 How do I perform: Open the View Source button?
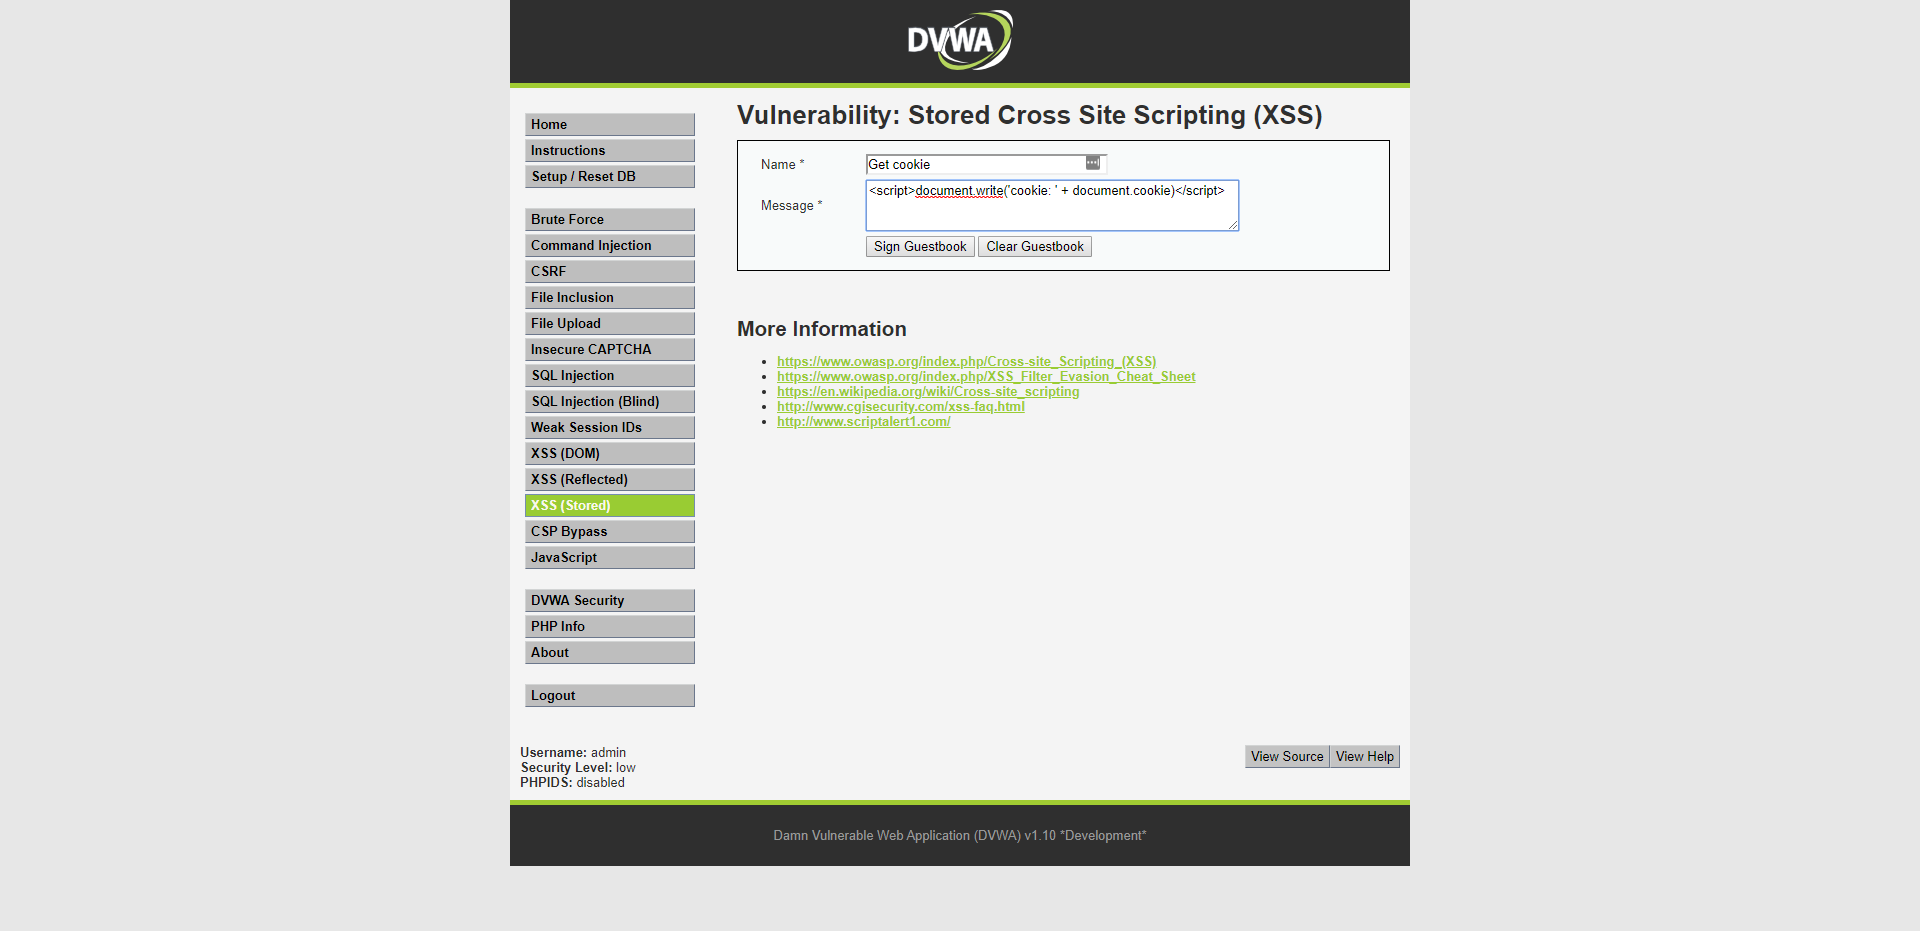tap(1286, 757)
